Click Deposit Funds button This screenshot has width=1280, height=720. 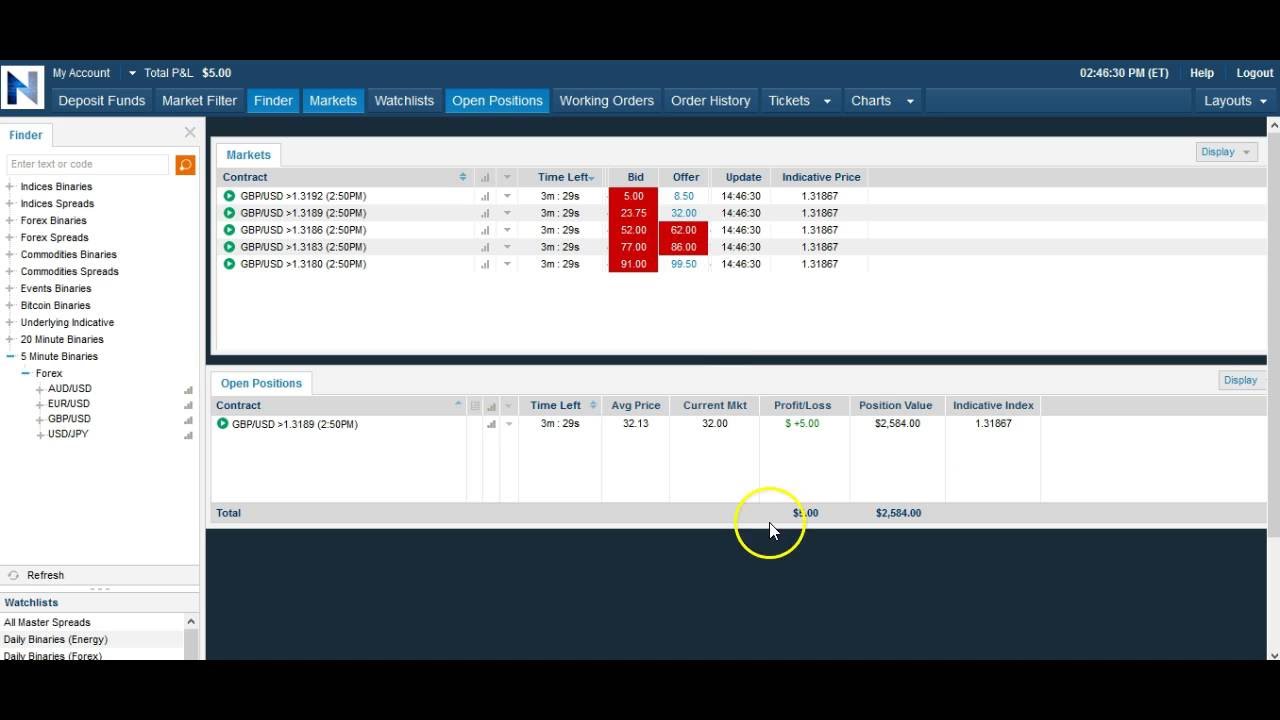point(102,101)
